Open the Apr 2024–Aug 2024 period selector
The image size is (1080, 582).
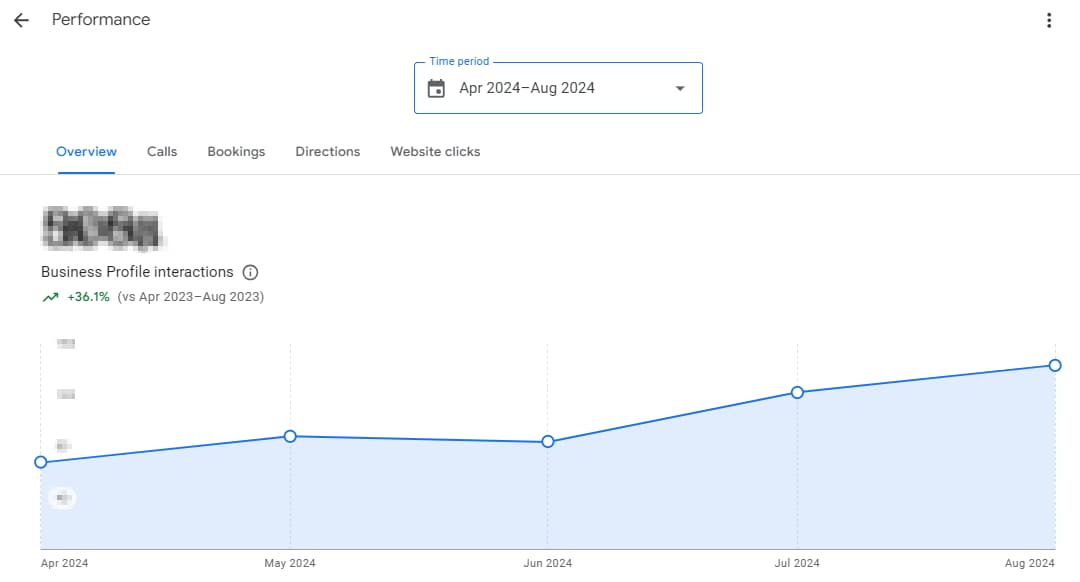point(527,88)
